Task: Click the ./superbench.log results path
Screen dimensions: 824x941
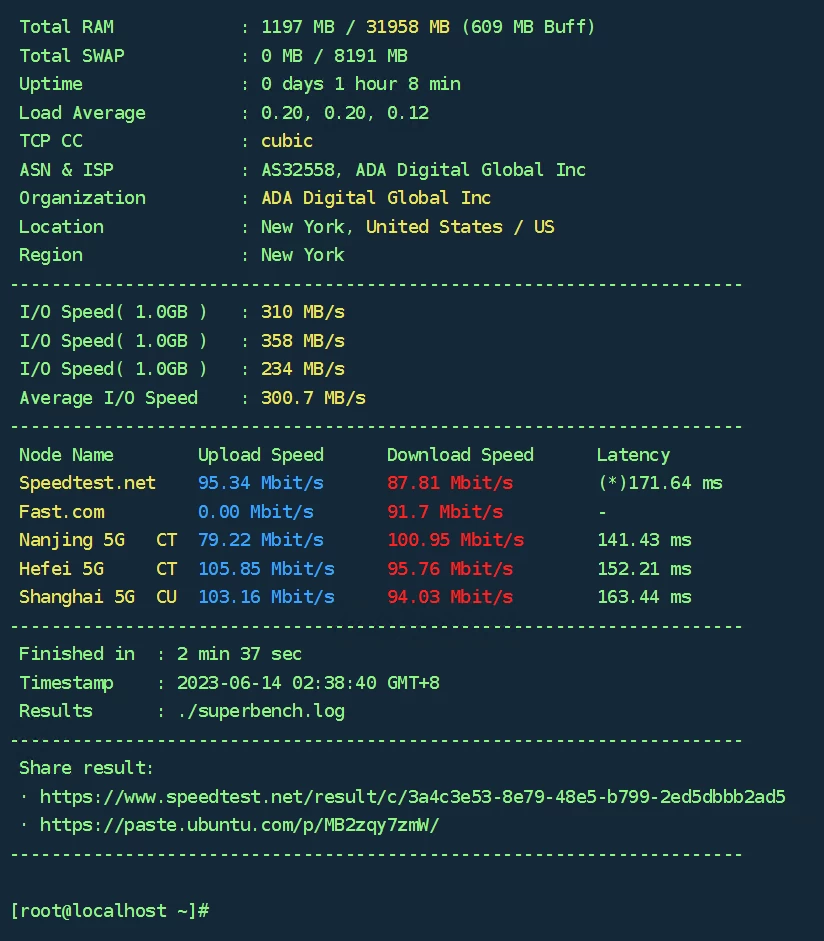Action: pyautogui.click(x=260, y=711)
